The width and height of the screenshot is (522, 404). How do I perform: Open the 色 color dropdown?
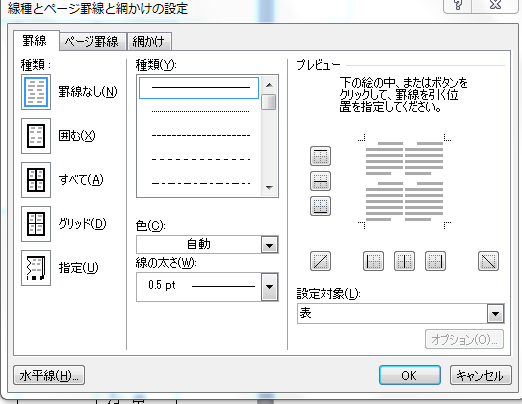[207, 245]
